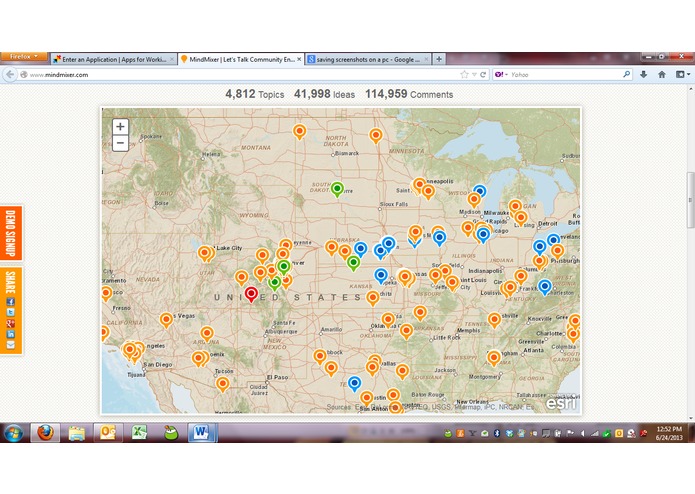Click the volume speaker tray icon
695x494 pixels.
(582, 433)
